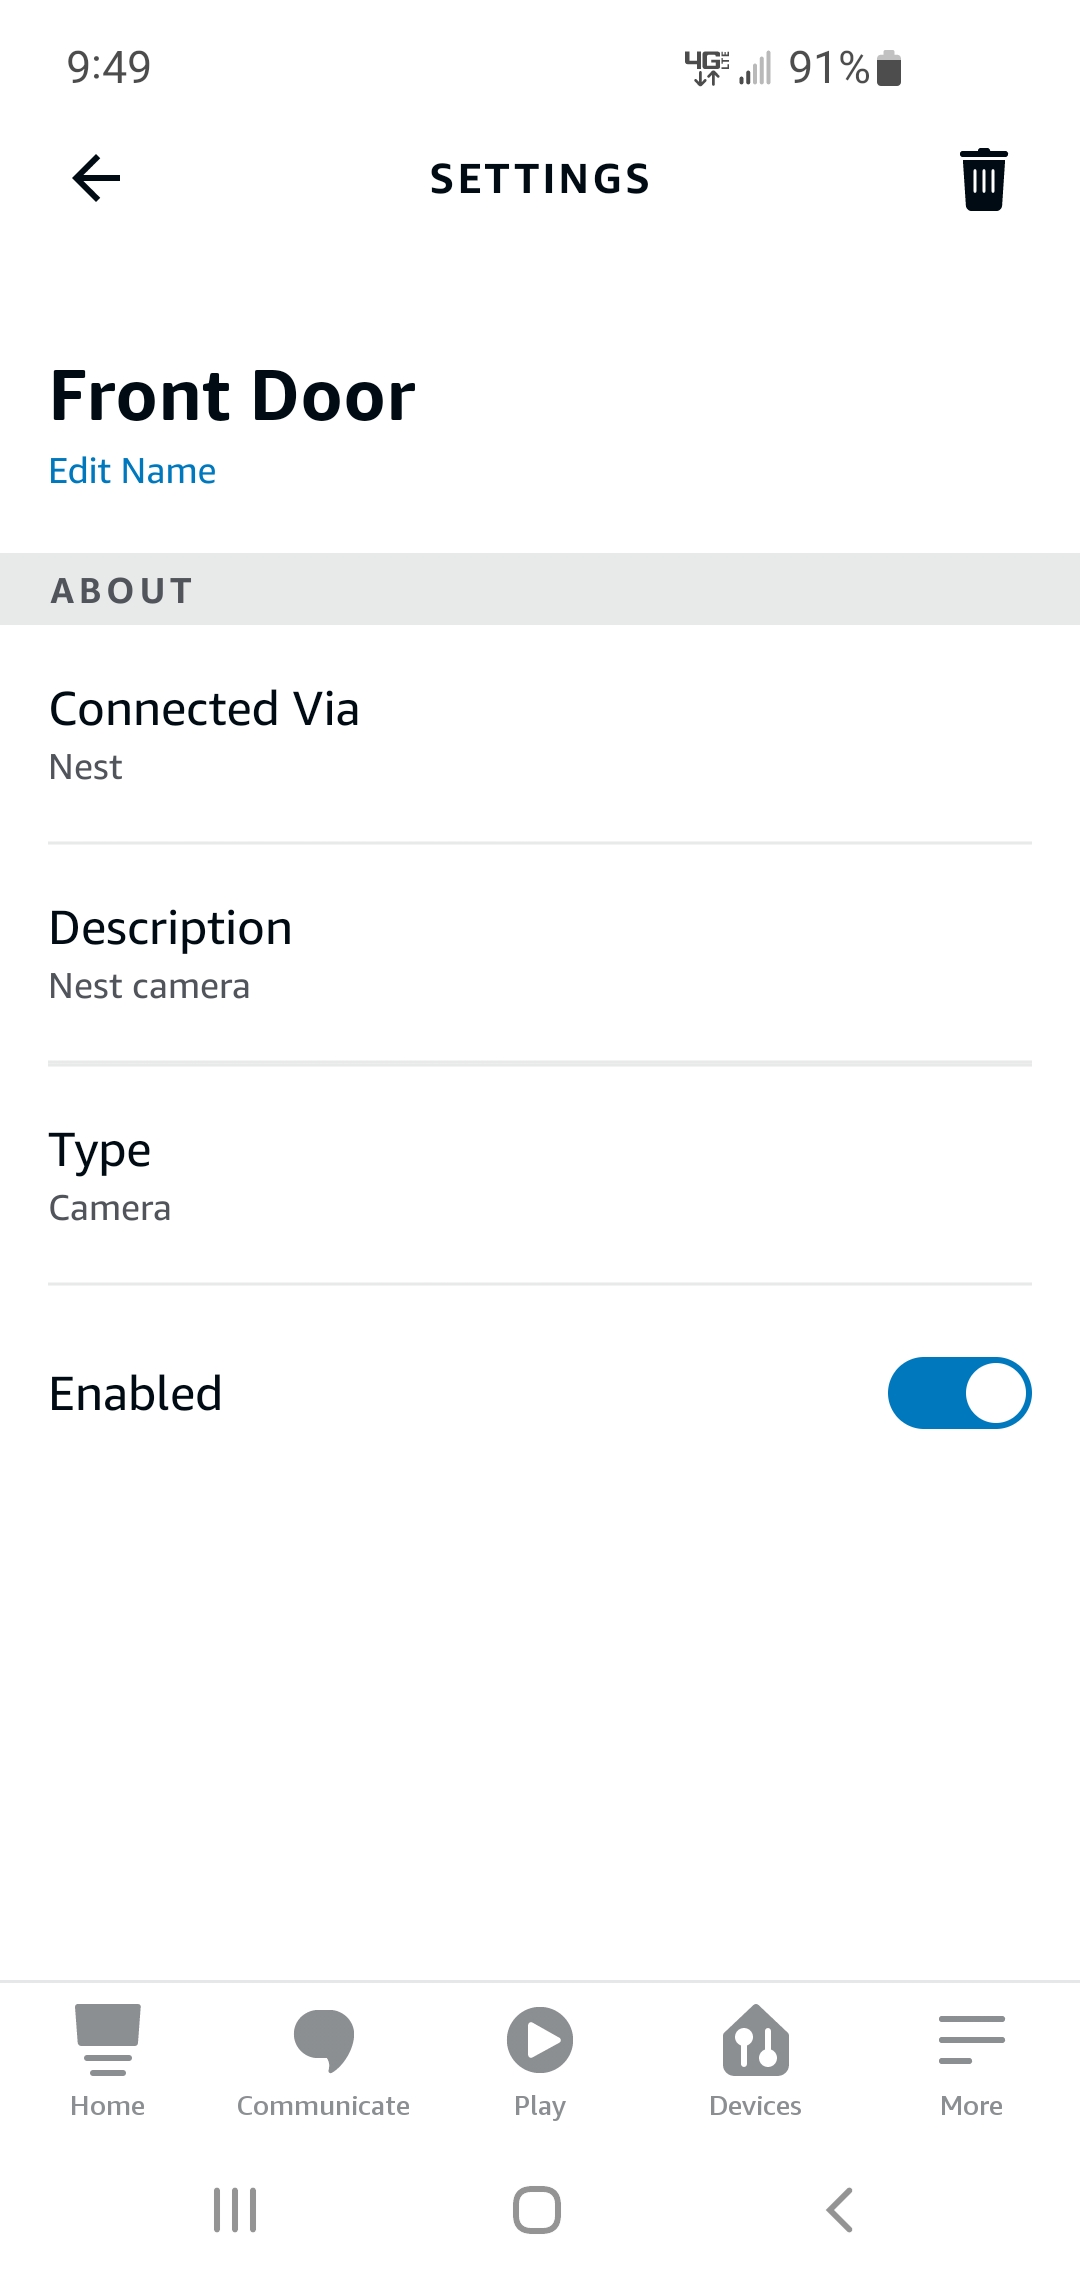Tap the Description Nest camera row
Screen dimensions: 1080x2280
click(540, 954)
